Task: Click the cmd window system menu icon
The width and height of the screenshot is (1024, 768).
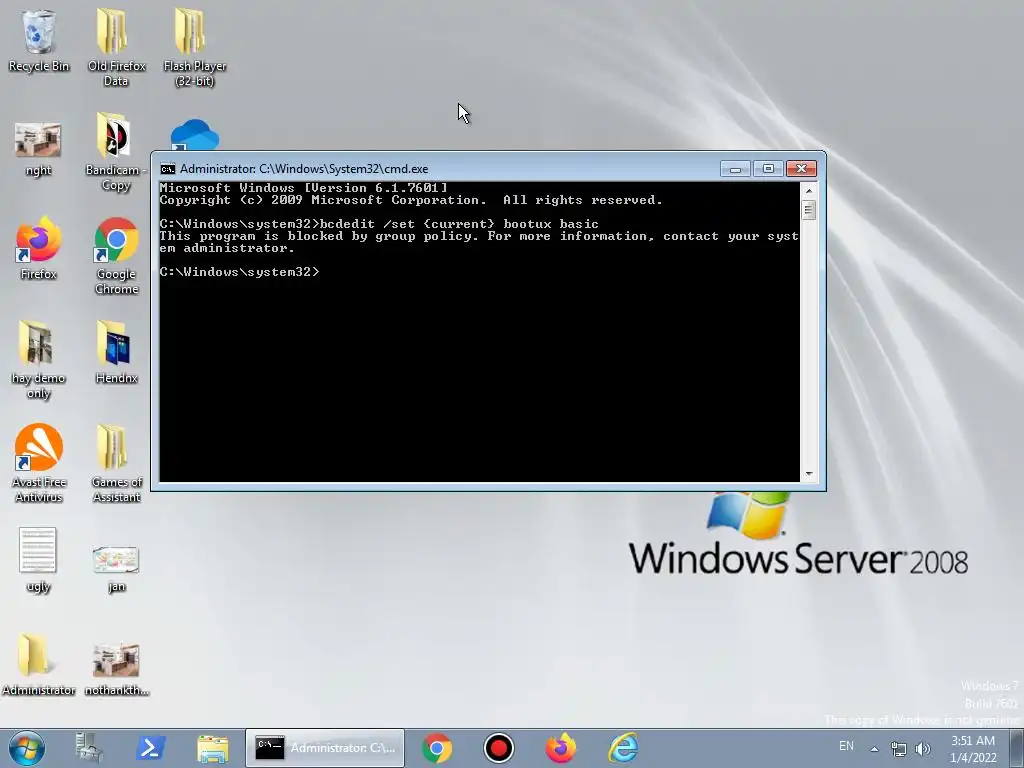Action: (168, 169)
